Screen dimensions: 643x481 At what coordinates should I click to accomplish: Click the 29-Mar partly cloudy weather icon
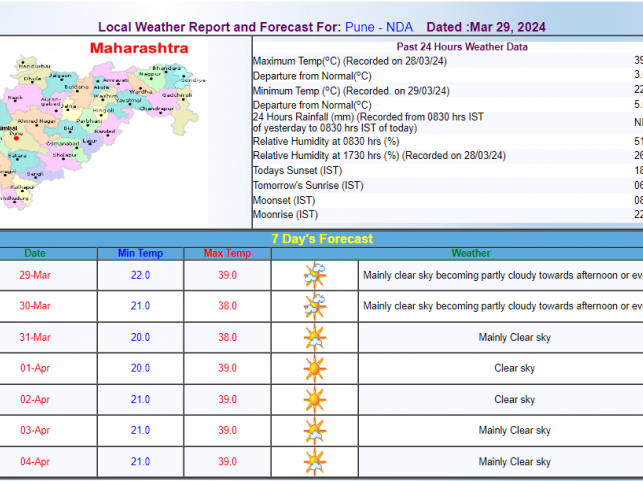[x=315, y=275]
